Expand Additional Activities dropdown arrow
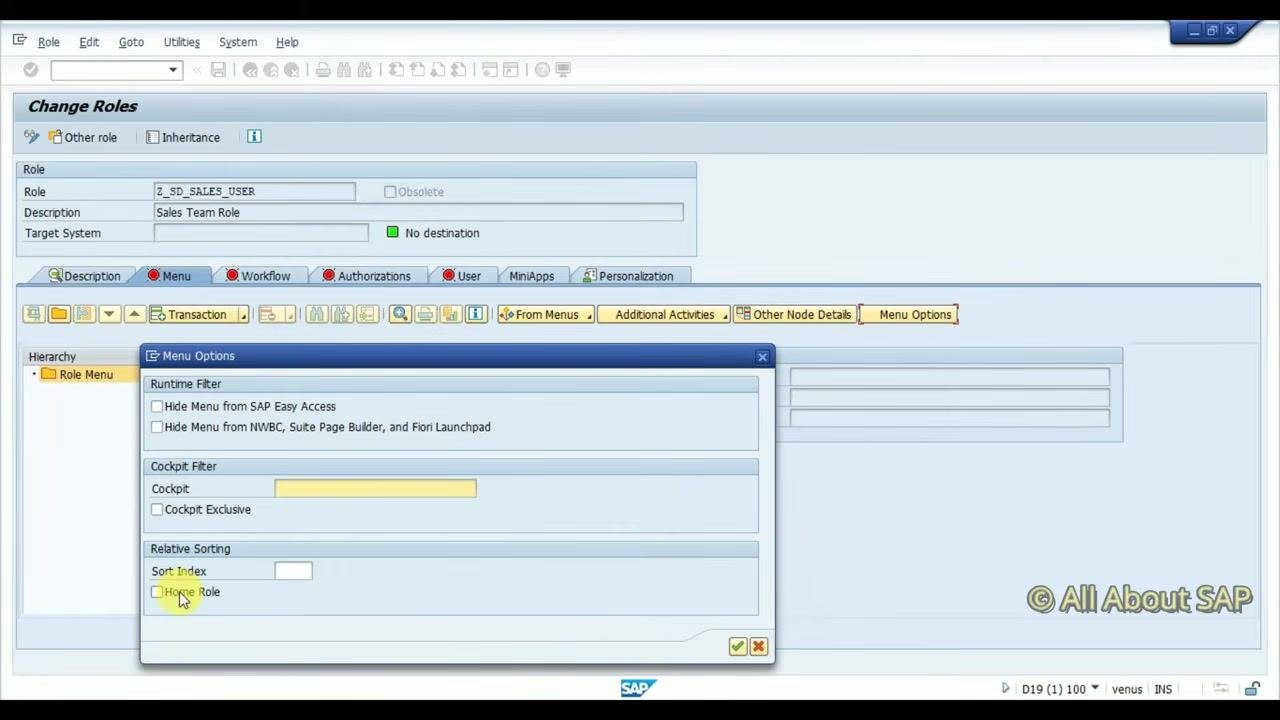The image size is (1280, 720). click(x=725, y=315)
